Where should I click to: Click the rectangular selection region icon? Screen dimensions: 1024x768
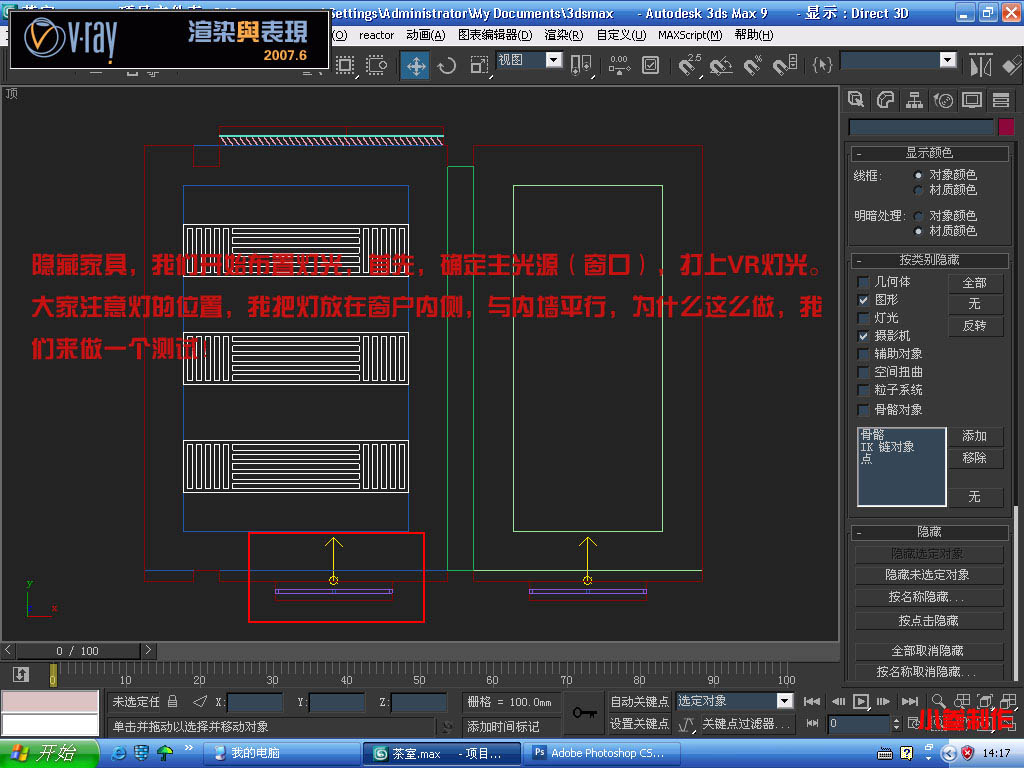[x=345, y=65]
